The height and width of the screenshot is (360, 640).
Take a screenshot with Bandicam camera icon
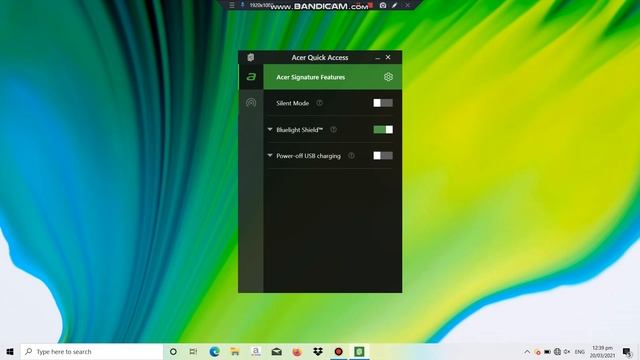coord(383,5)
